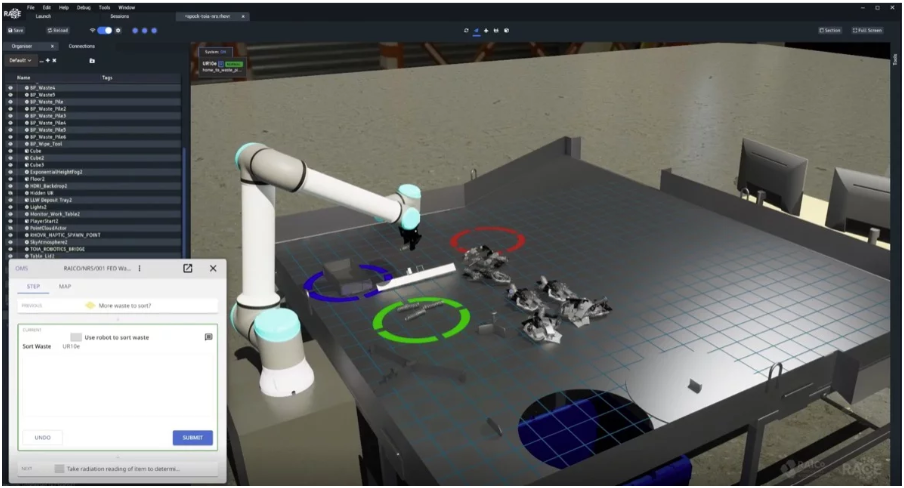Toggle visibility of the Floor2 item
Viewport: 904px width, 488px height.
(x=10, y=179)
